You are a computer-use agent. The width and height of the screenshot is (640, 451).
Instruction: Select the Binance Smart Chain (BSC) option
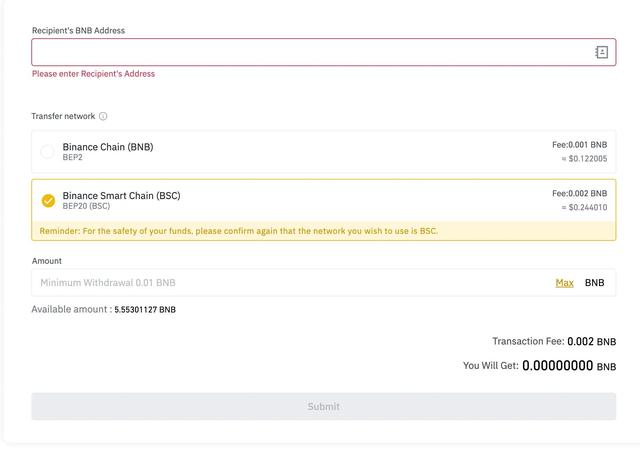pyautogui.click(x=324, y=200)
